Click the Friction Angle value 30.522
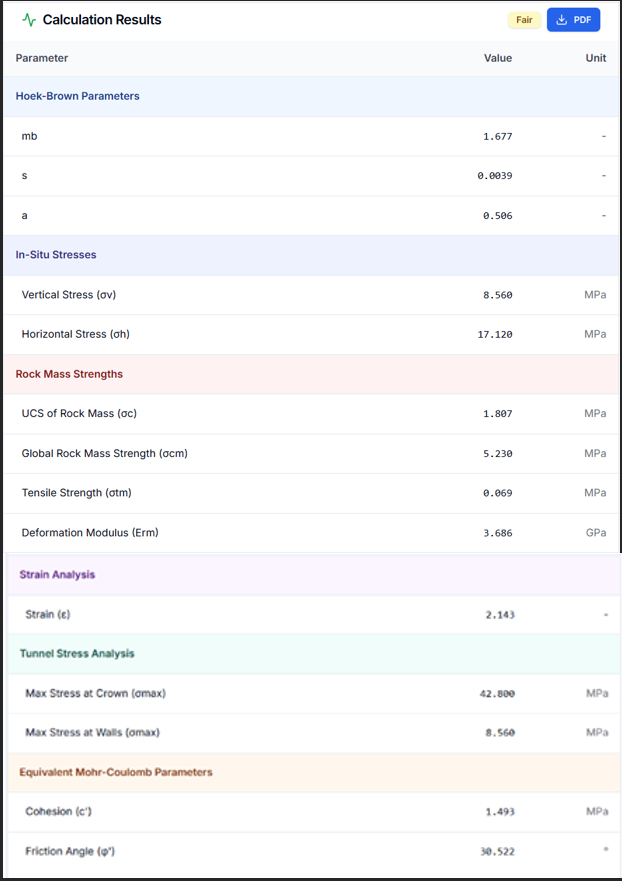 [497, 851]
